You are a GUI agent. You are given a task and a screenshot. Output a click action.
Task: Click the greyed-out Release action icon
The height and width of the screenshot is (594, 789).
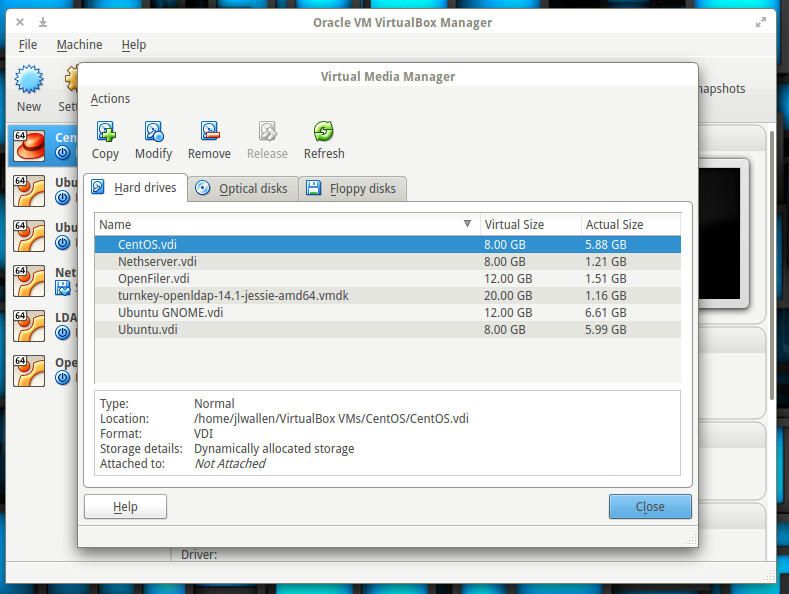[x=267, y=131]
